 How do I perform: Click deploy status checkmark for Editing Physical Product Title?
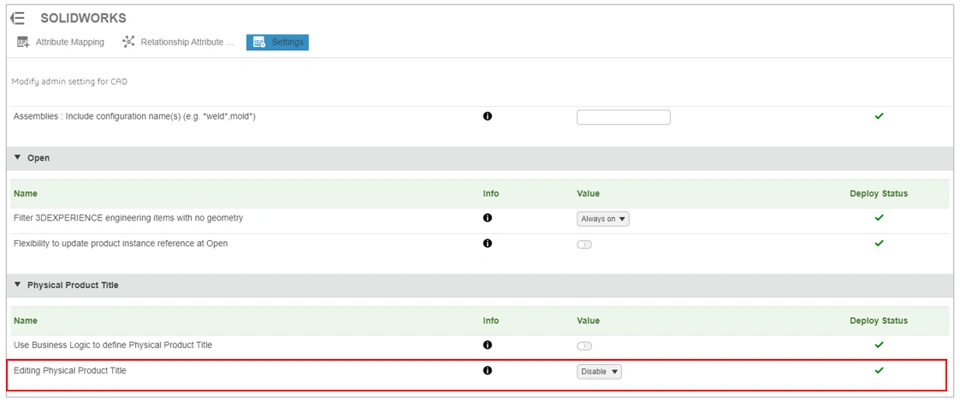[879, 371]
